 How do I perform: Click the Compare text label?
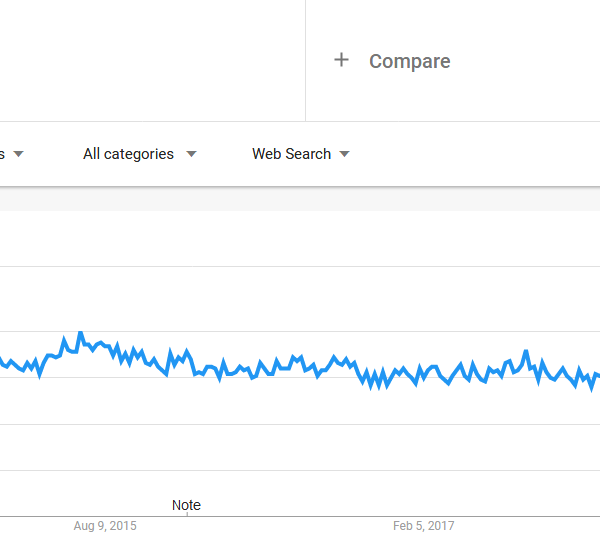(x=409, y=61)
